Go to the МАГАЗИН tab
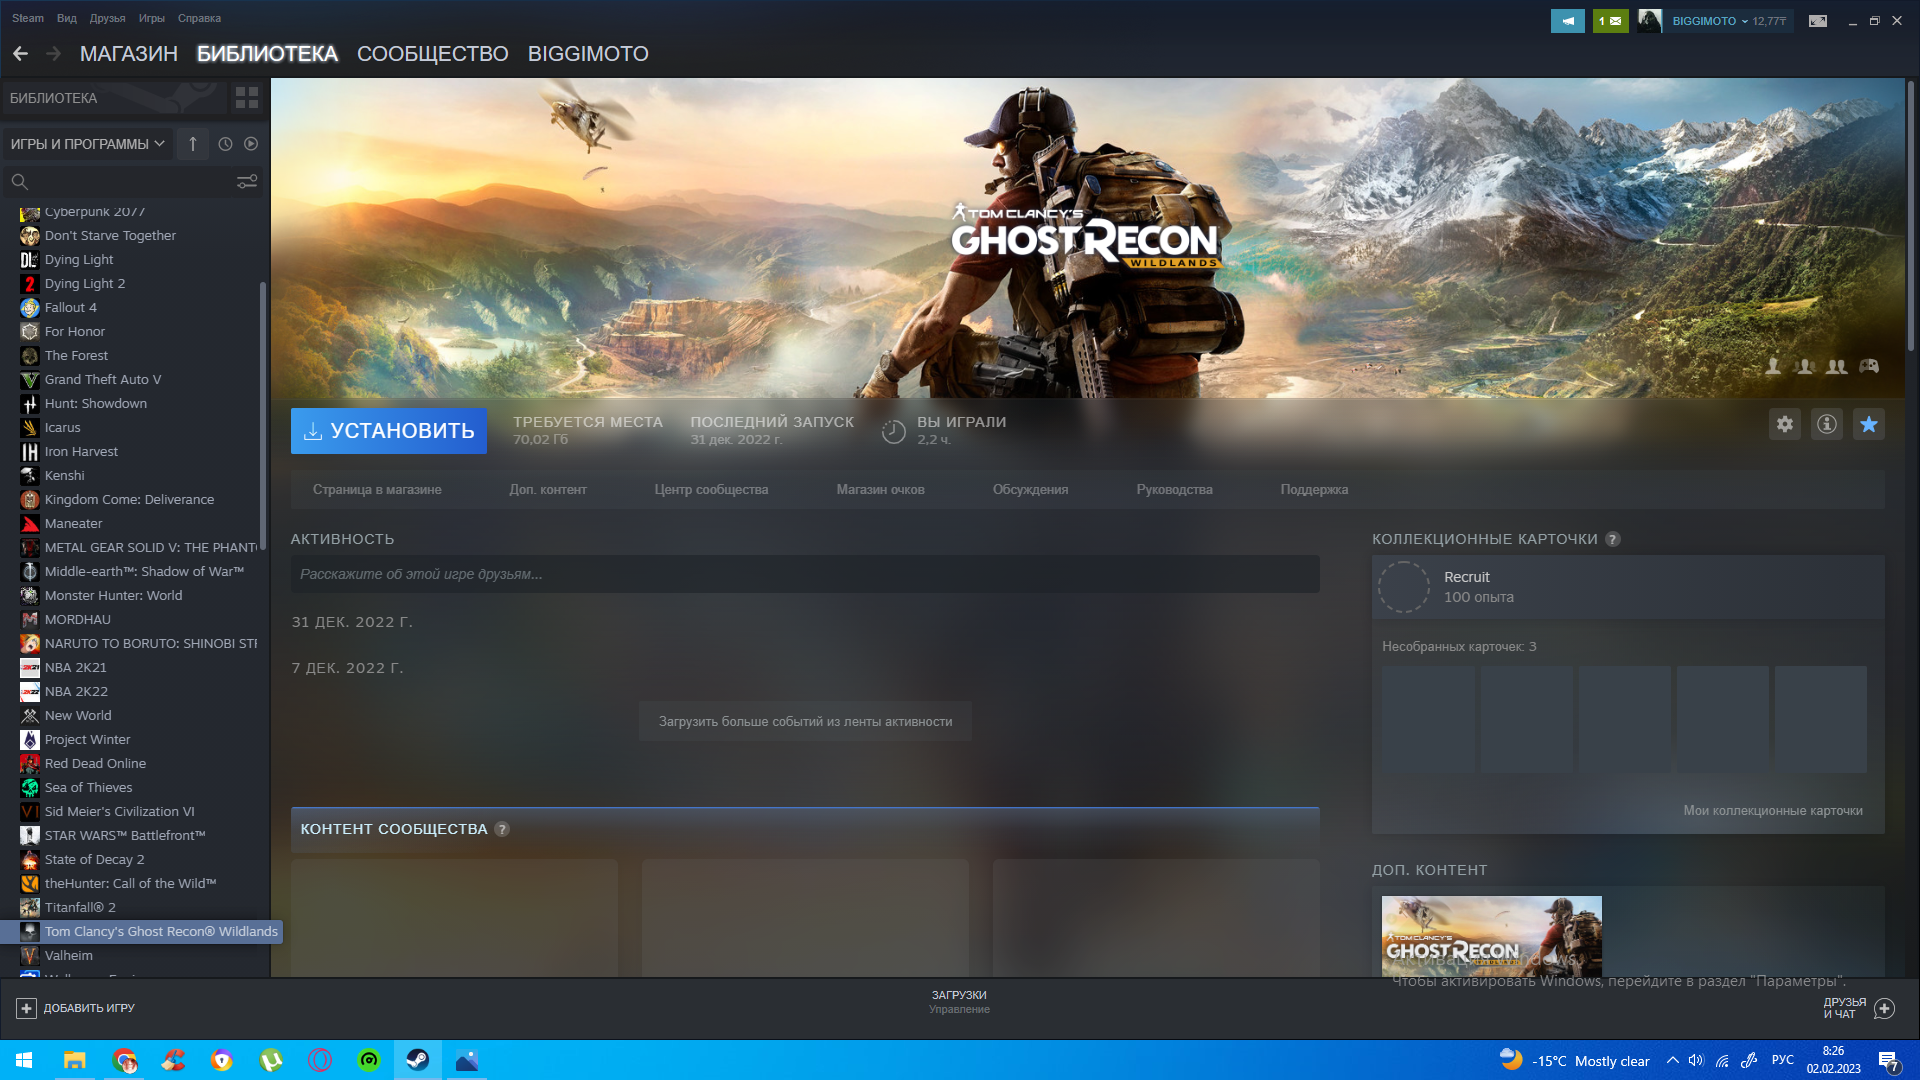 click(x=129, y=54)
